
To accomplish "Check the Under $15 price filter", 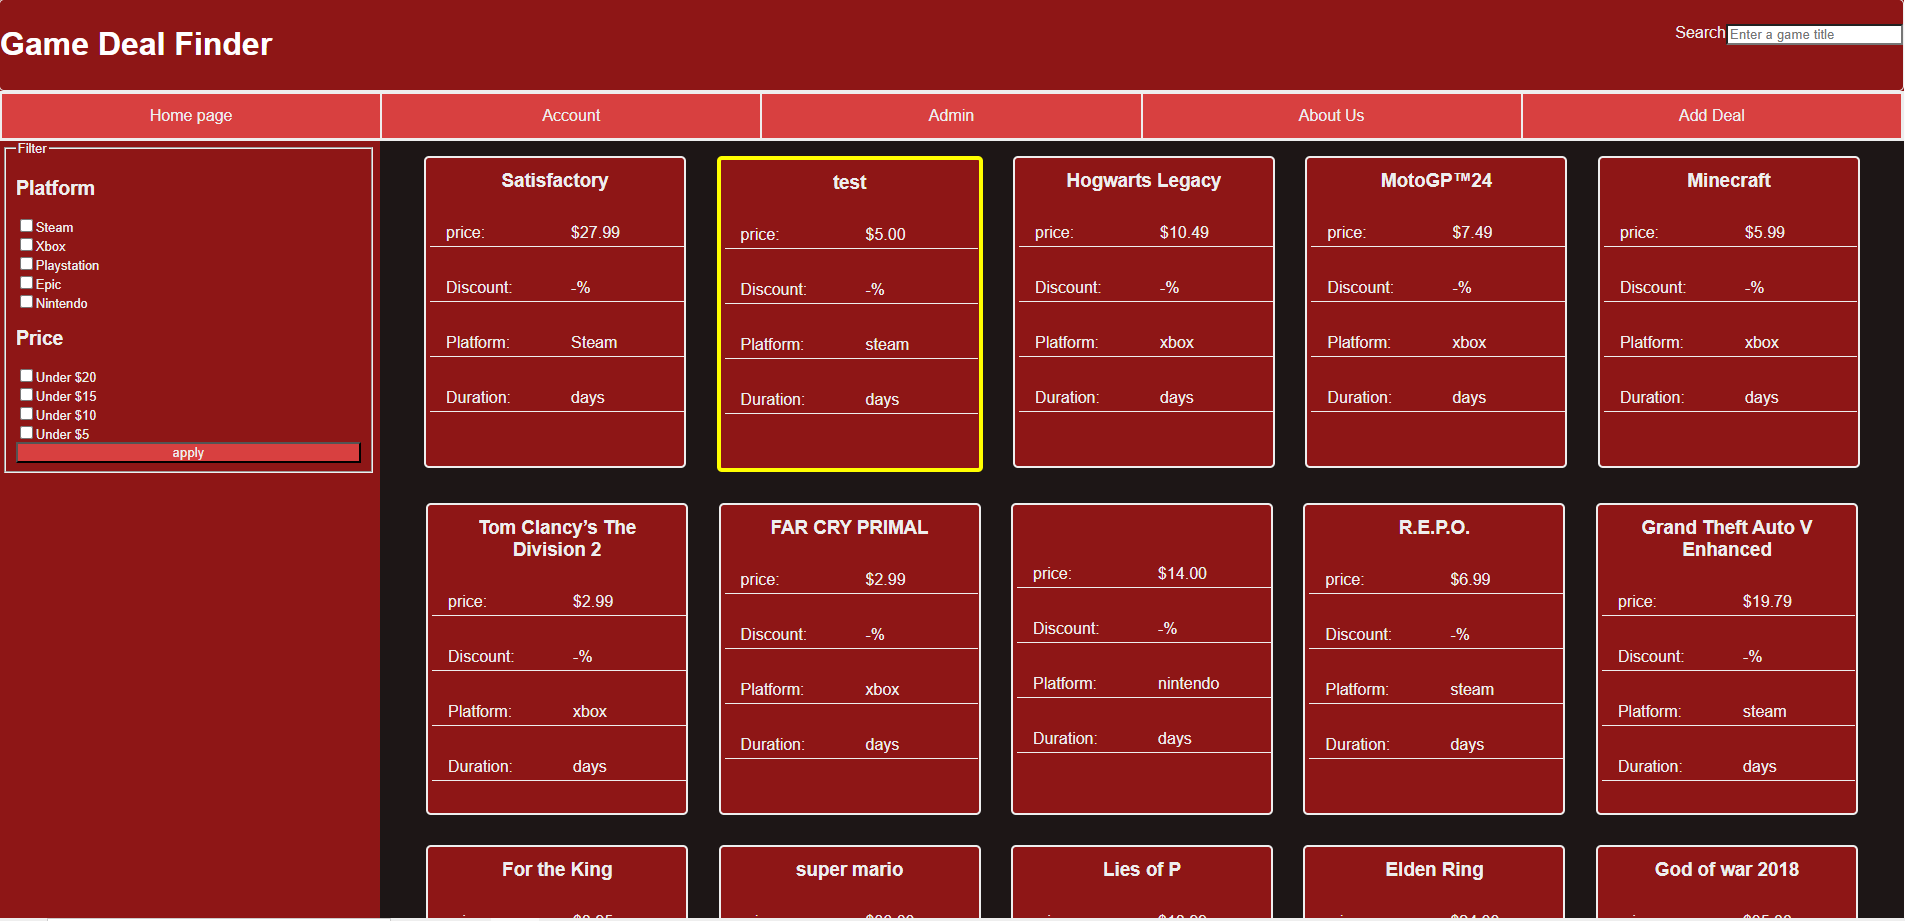I will click(26, 394).
